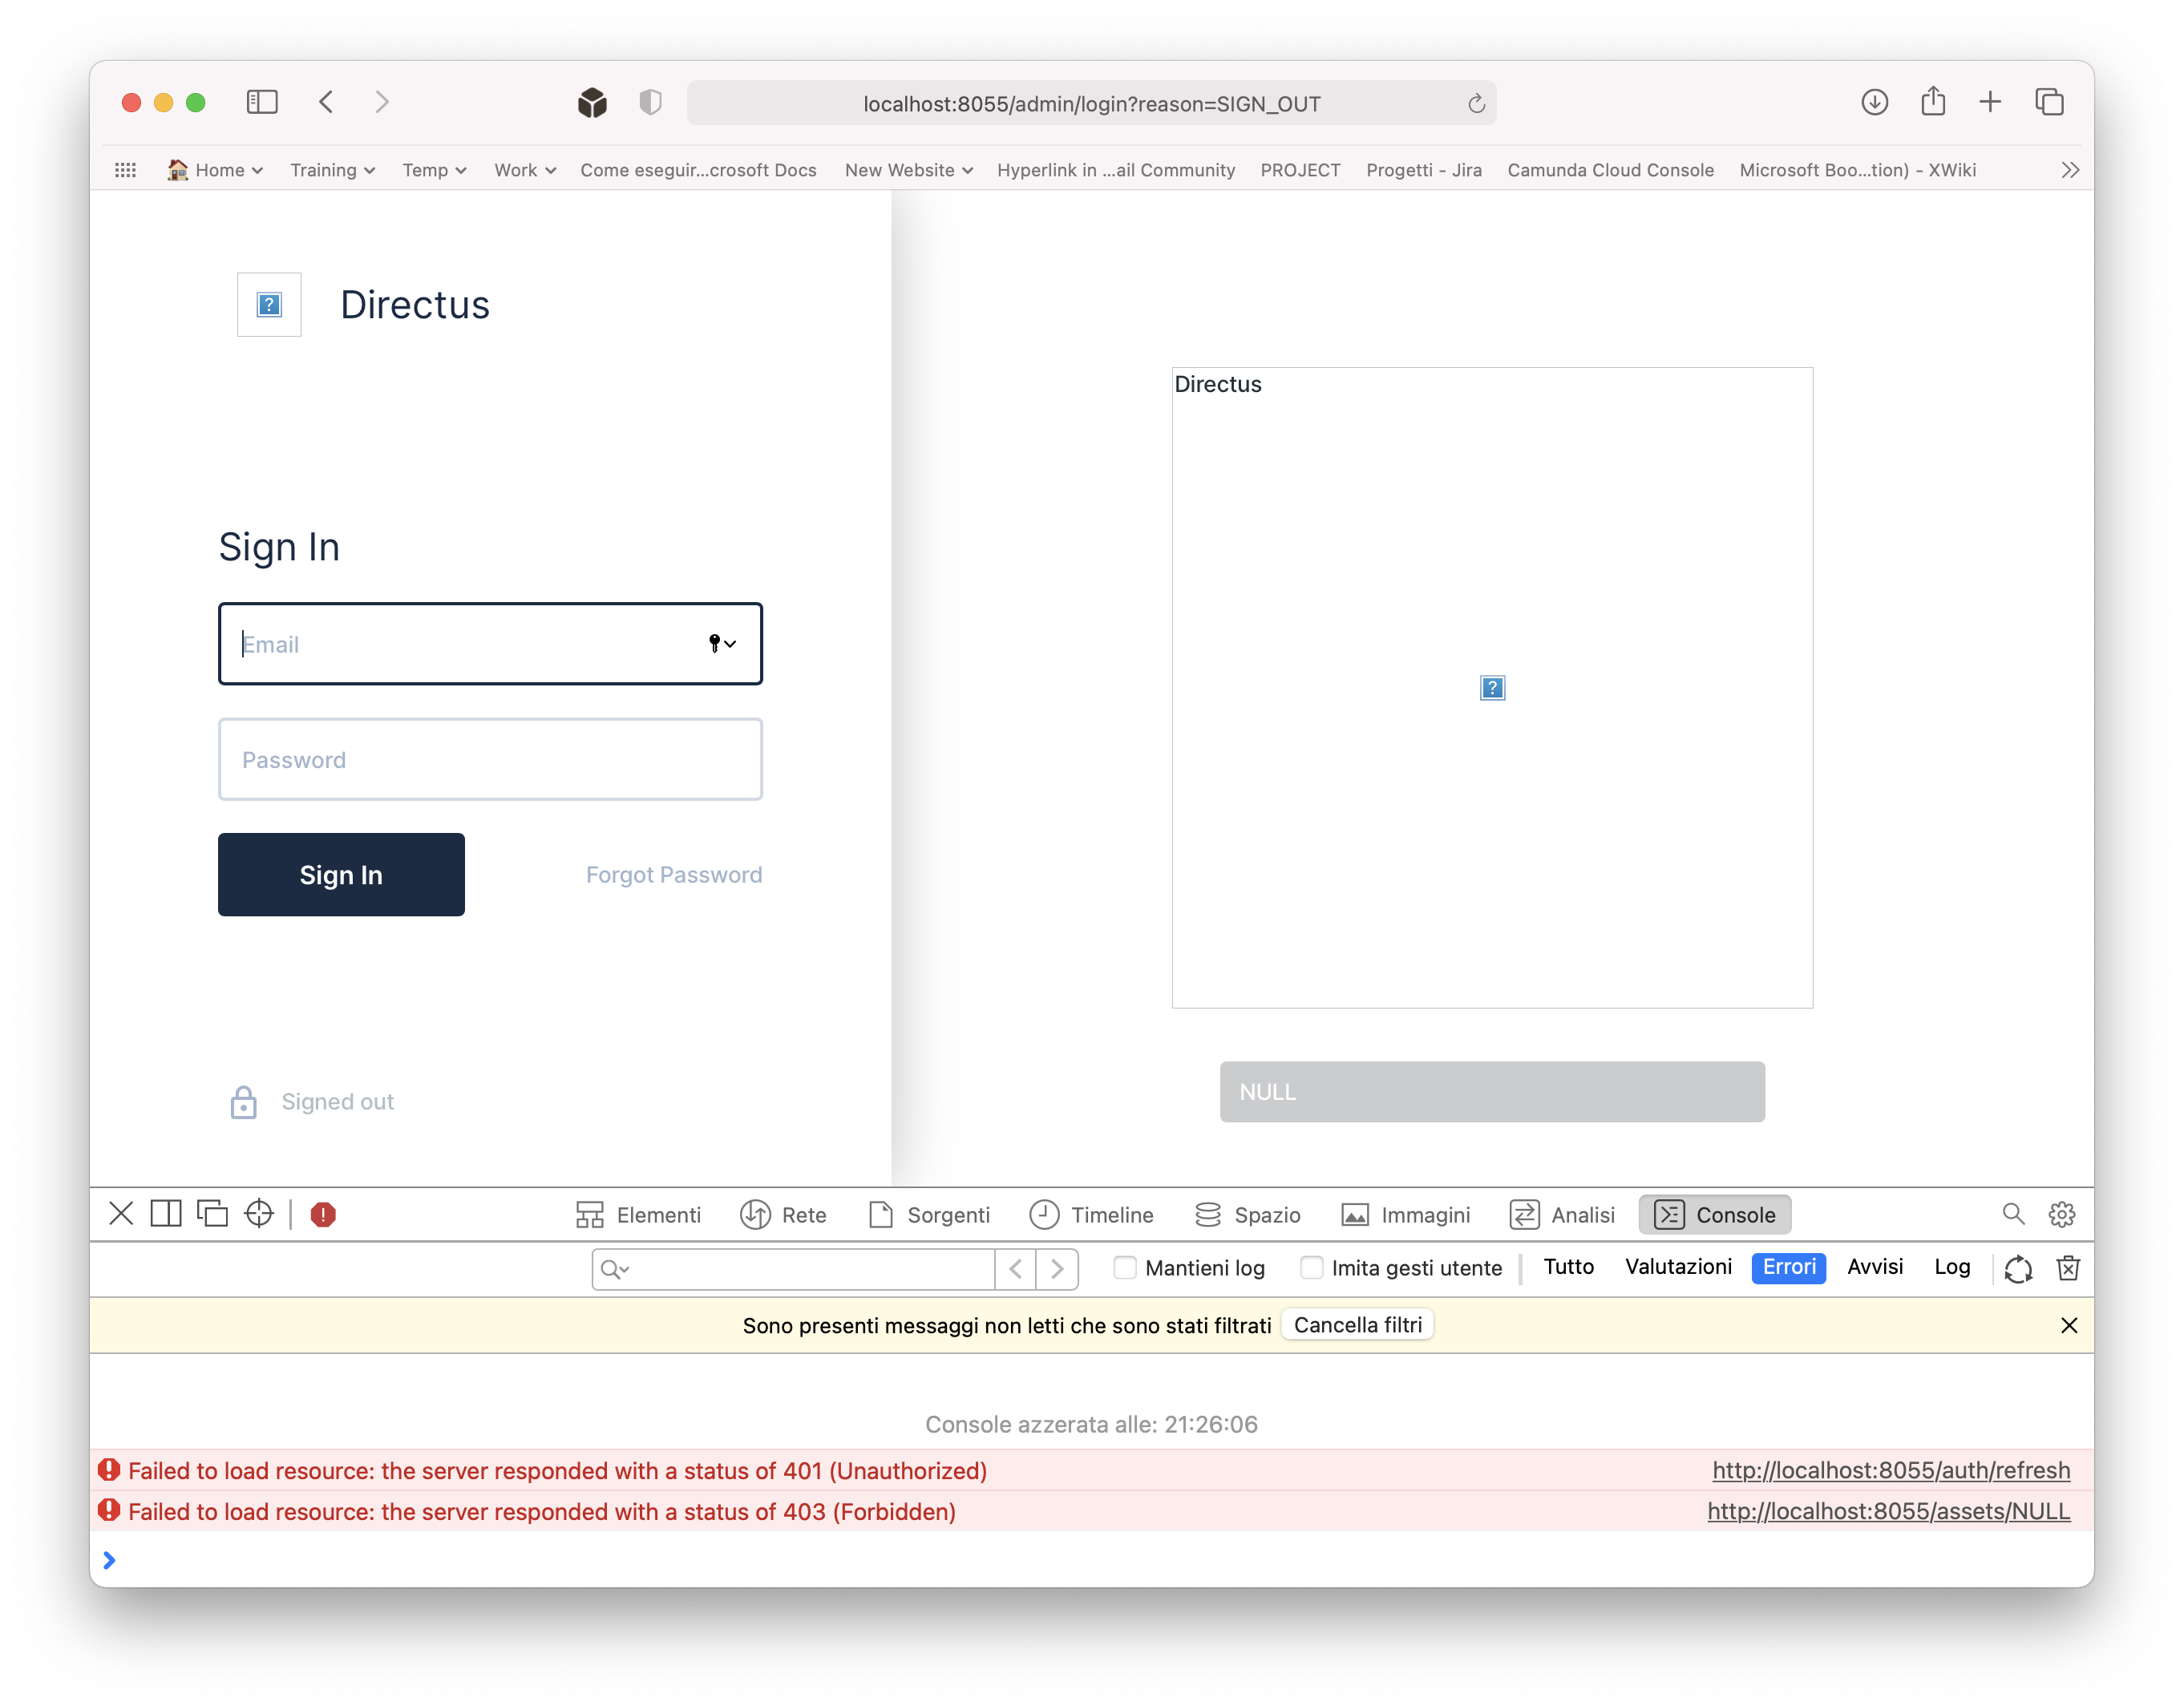Switch to the Timeline tab

coord(1091,1214)
